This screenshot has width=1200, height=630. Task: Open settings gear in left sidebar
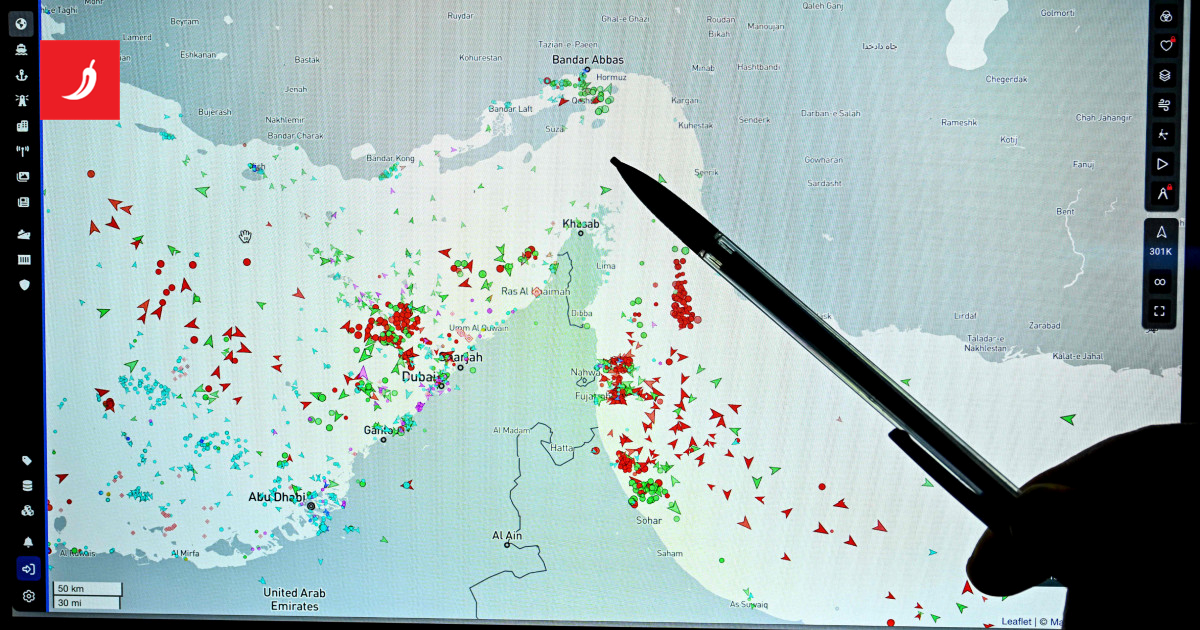pos(28,596)
